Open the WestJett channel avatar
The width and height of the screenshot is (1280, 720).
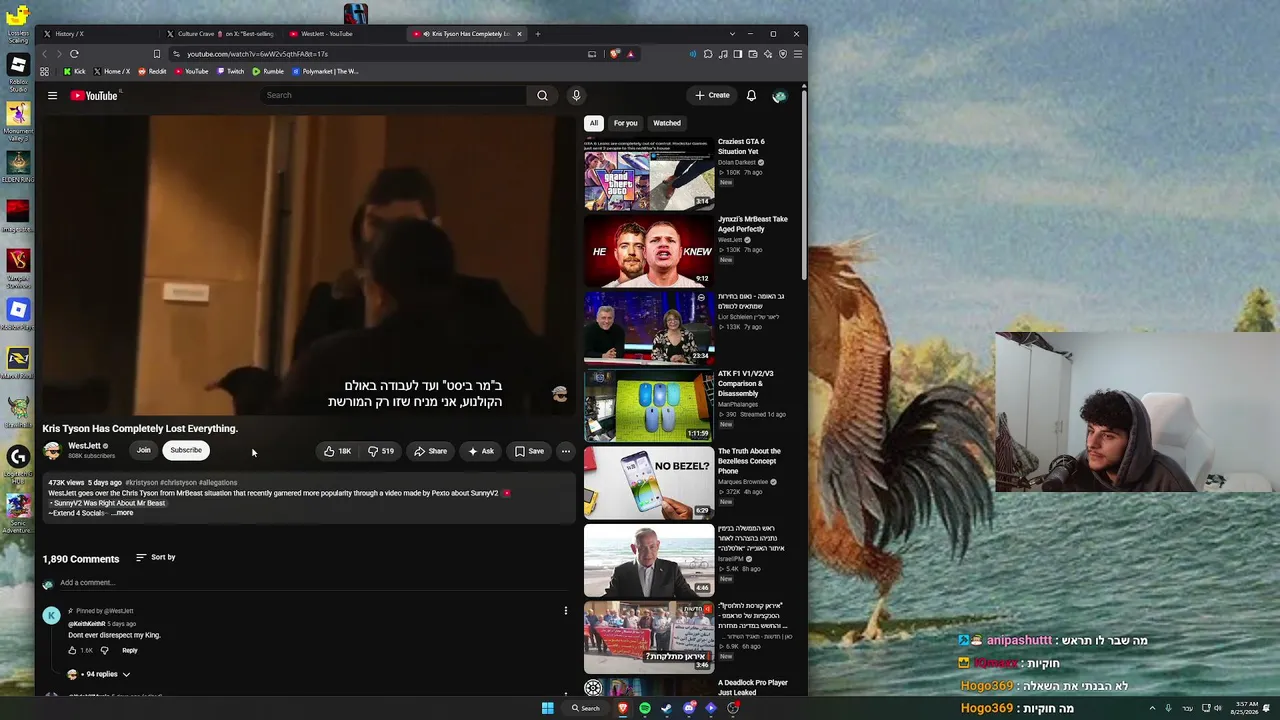[x=52, y=451]
